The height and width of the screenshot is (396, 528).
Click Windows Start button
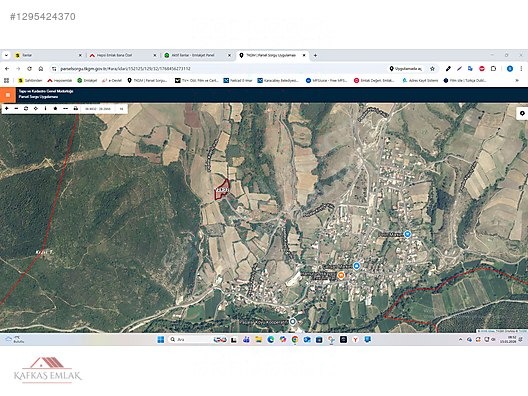tap(161, 339)
